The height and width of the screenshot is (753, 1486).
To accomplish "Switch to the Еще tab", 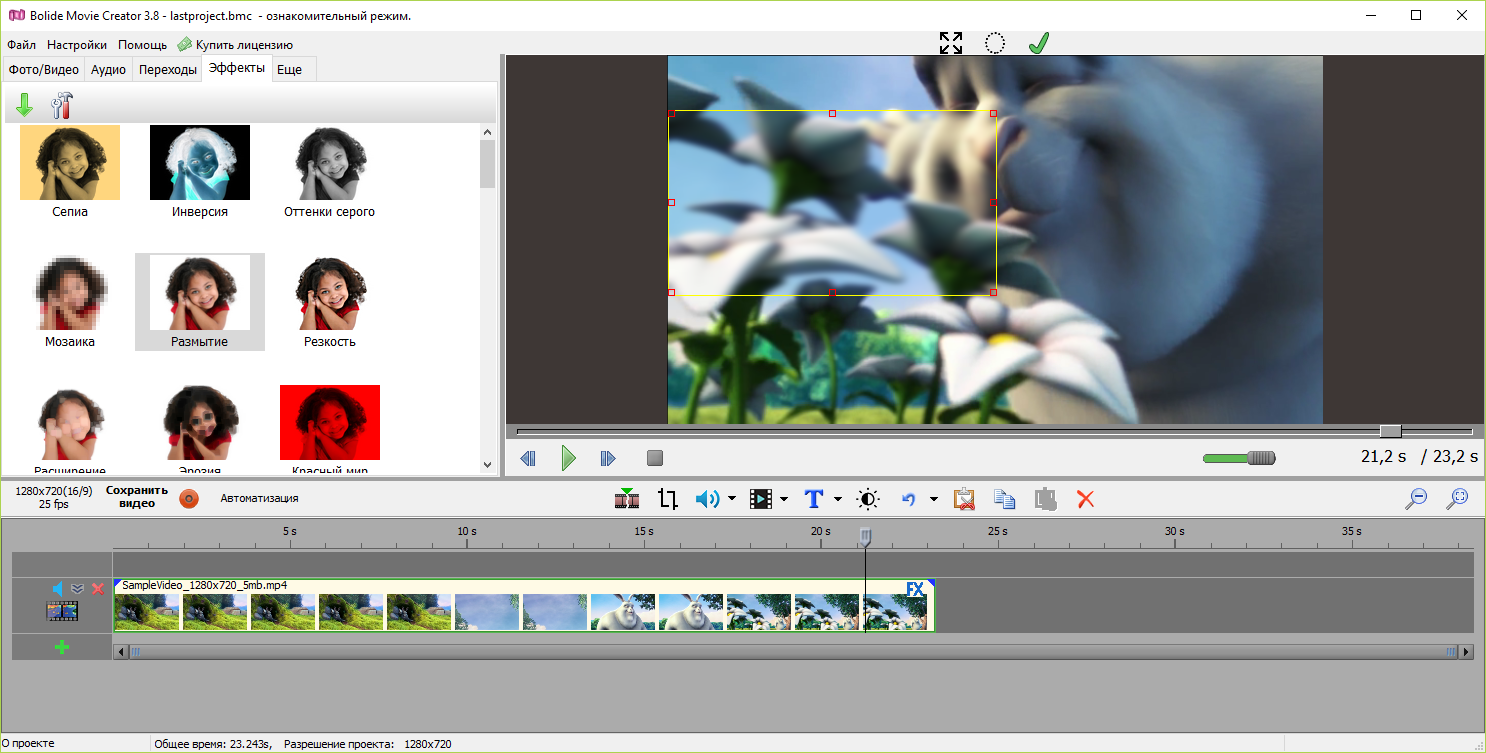I will [x=290, y=69].
